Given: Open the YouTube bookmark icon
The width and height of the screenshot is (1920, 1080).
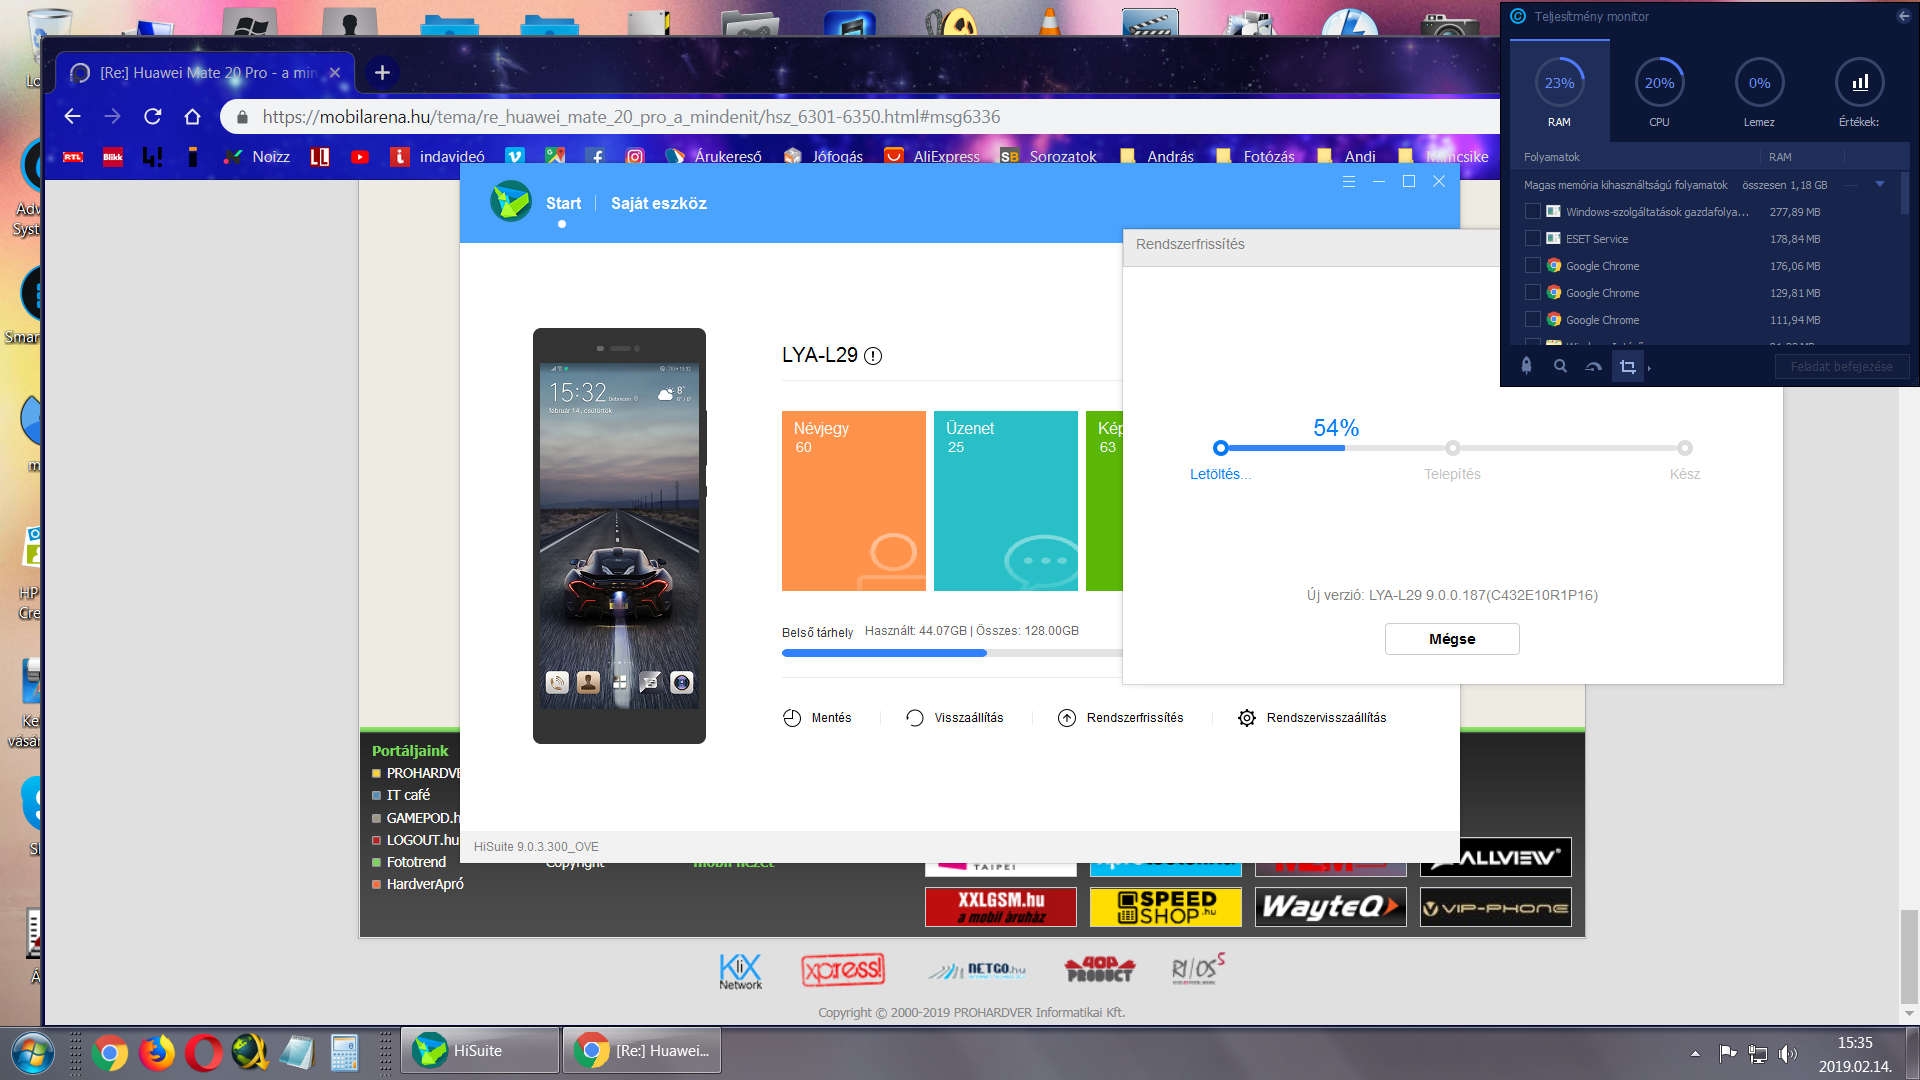Looking at the screenshot, I should click(360, 157).
